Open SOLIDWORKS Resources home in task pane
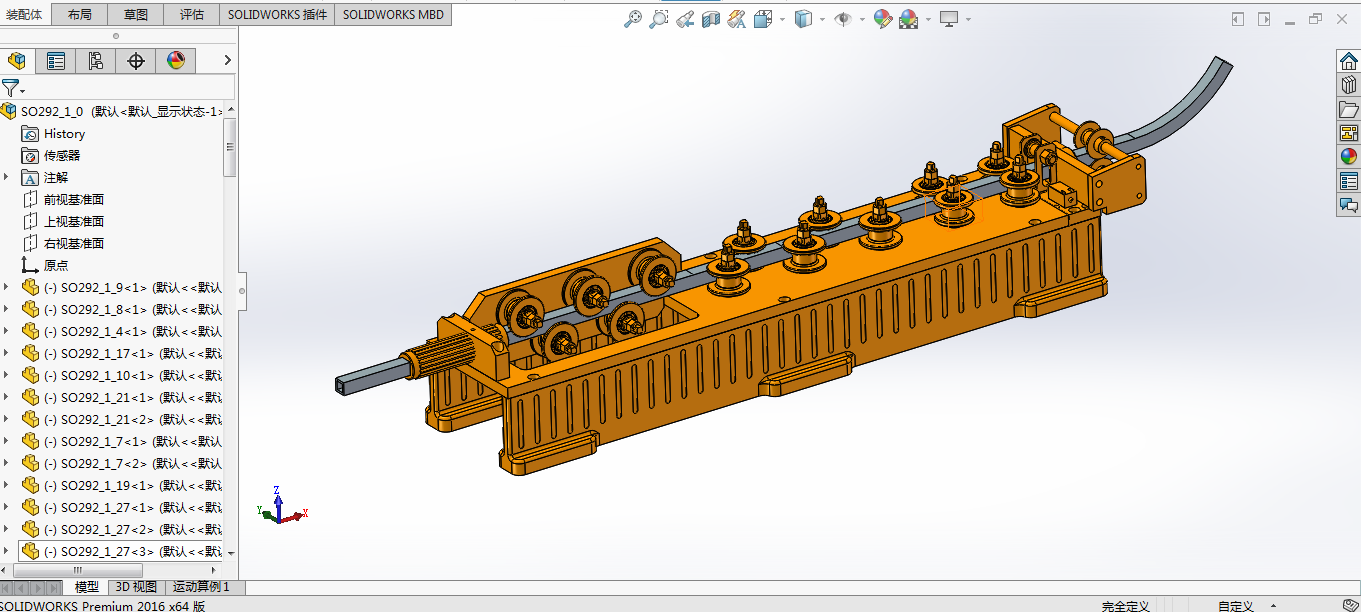This screenshot has width=1361, height=612. click(x=1349, y=61)
